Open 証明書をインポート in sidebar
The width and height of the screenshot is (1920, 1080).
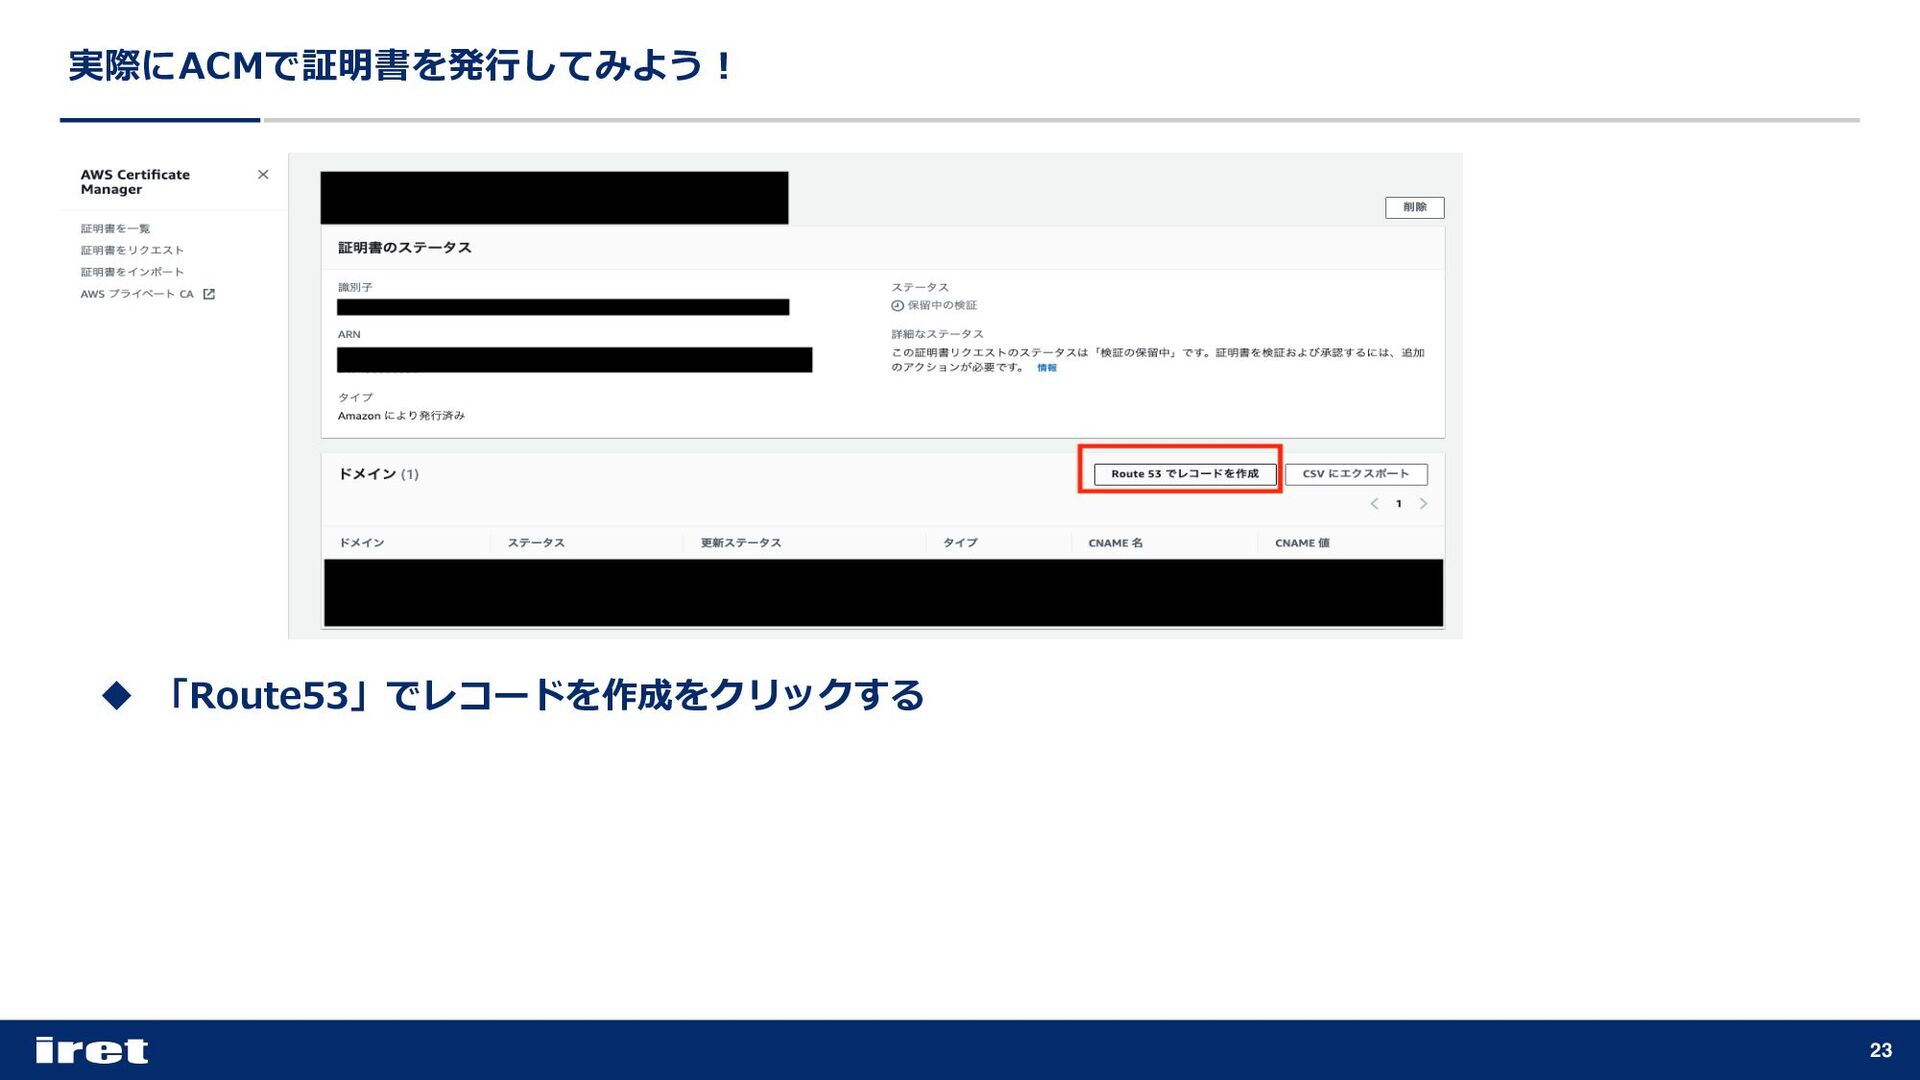[x=132, y=272]
